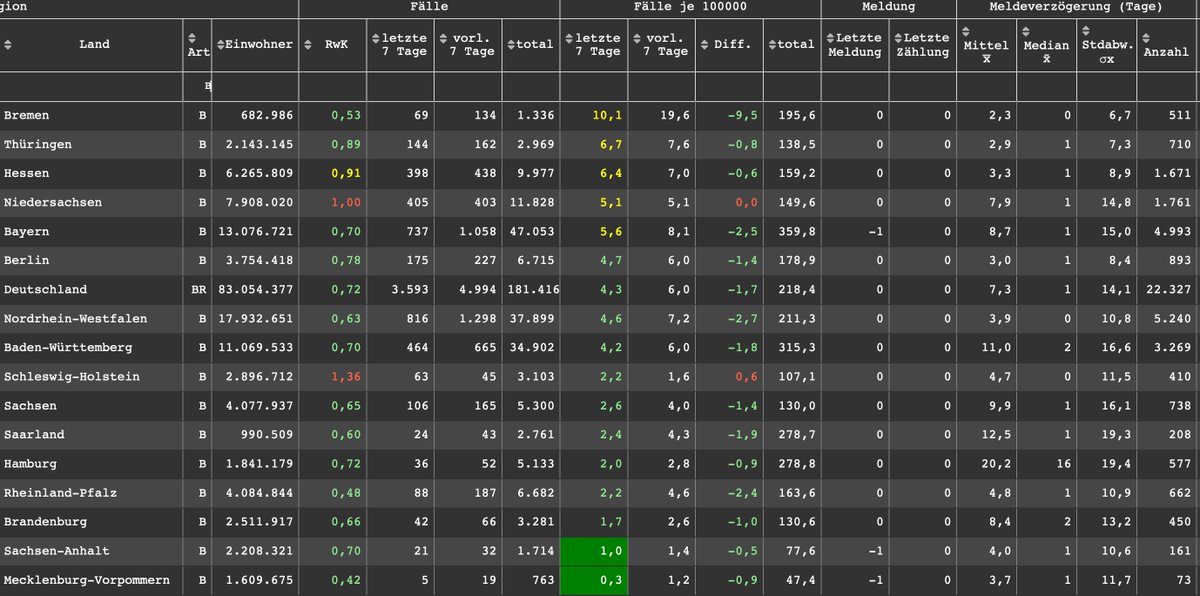Click the Art filter field containing B
Screen dimensions: 1200x596
(x=199, y=87)
